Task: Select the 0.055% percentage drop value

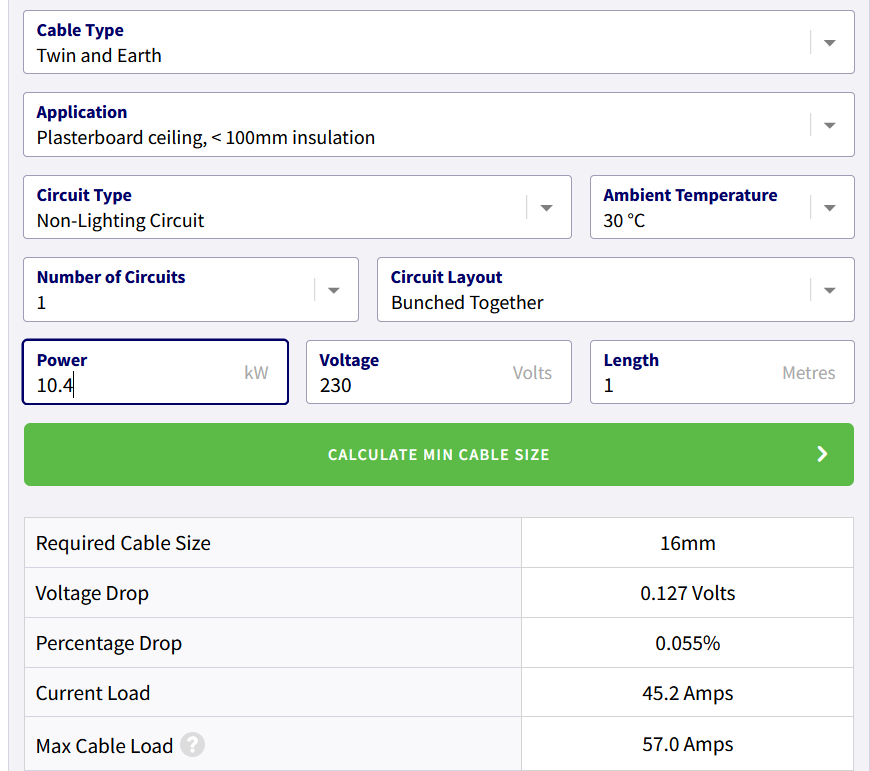Action: (x=687, y=643)
